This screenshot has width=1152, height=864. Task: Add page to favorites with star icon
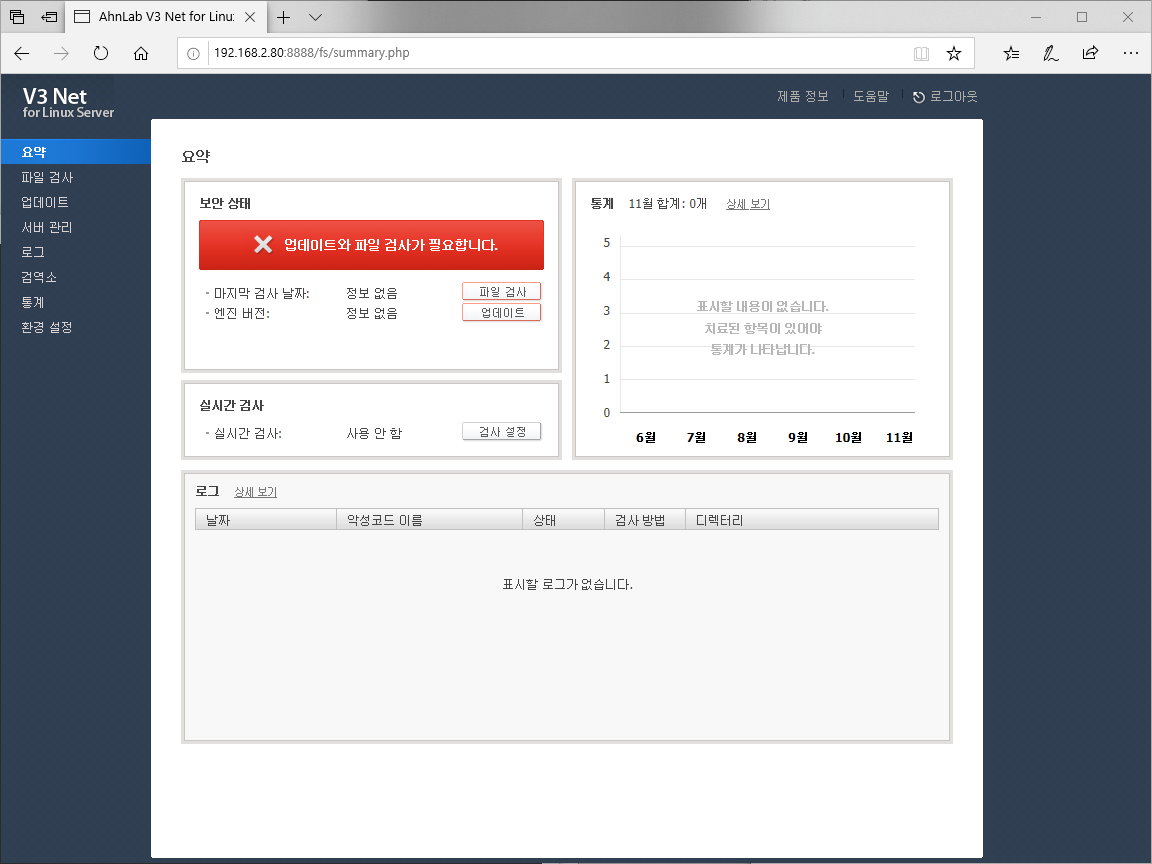click(954, 53)
